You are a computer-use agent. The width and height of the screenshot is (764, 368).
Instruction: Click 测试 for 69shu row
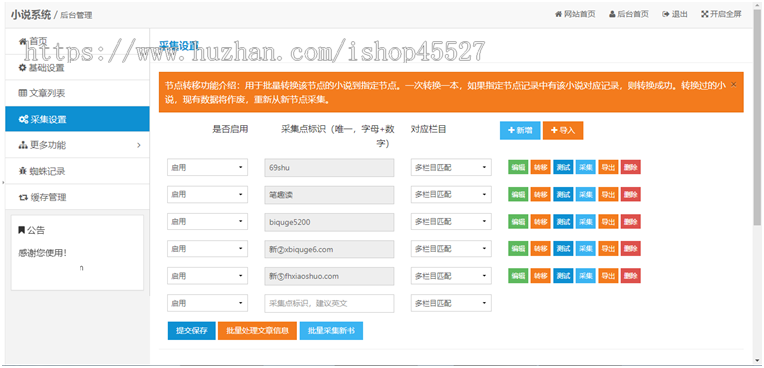(563, 167)
